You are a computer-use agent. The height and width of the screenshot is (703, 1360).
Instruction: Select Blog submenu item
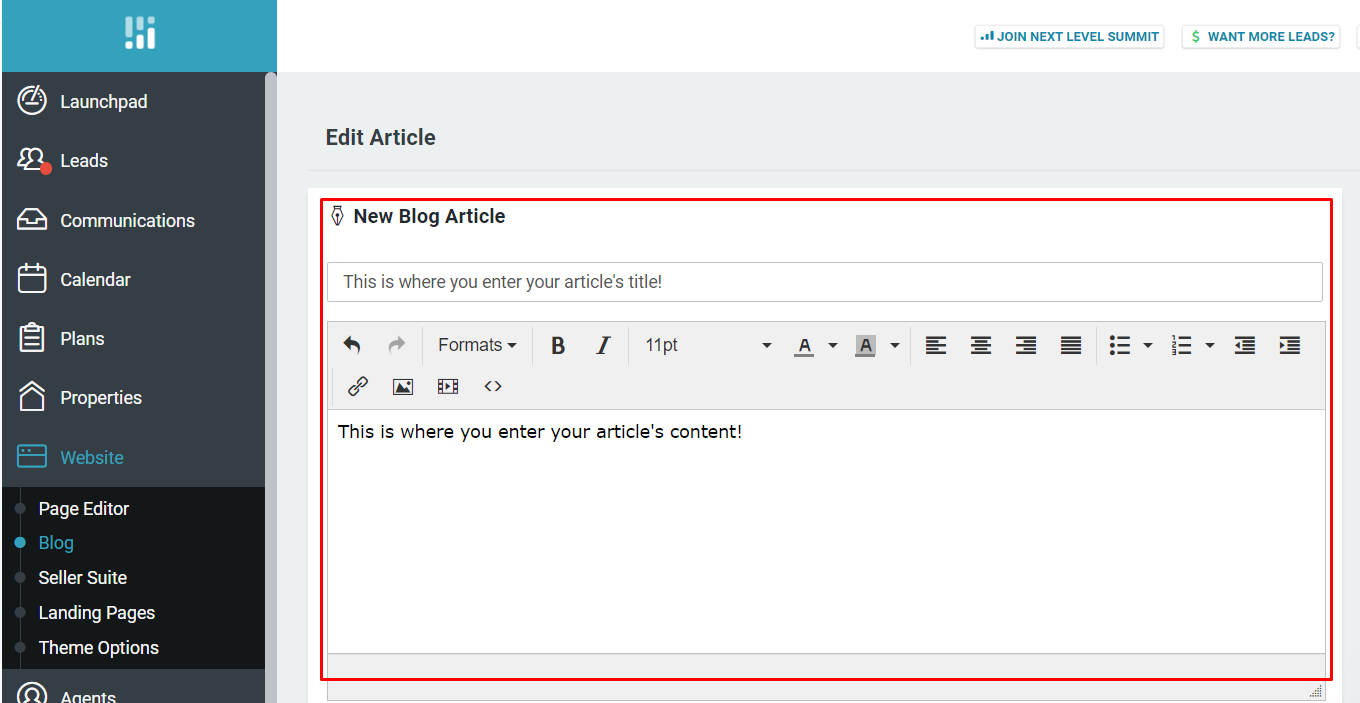click(x=56, y=542)
